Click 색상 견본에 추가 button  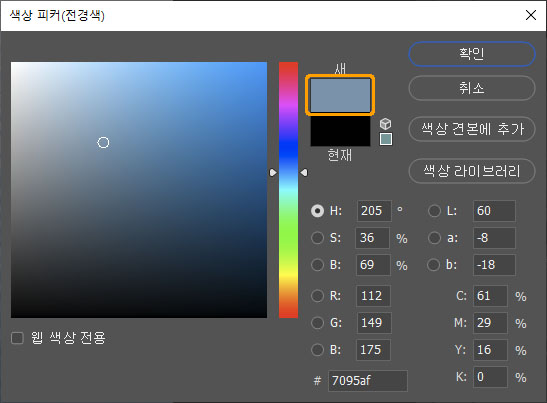coord(472,129)
